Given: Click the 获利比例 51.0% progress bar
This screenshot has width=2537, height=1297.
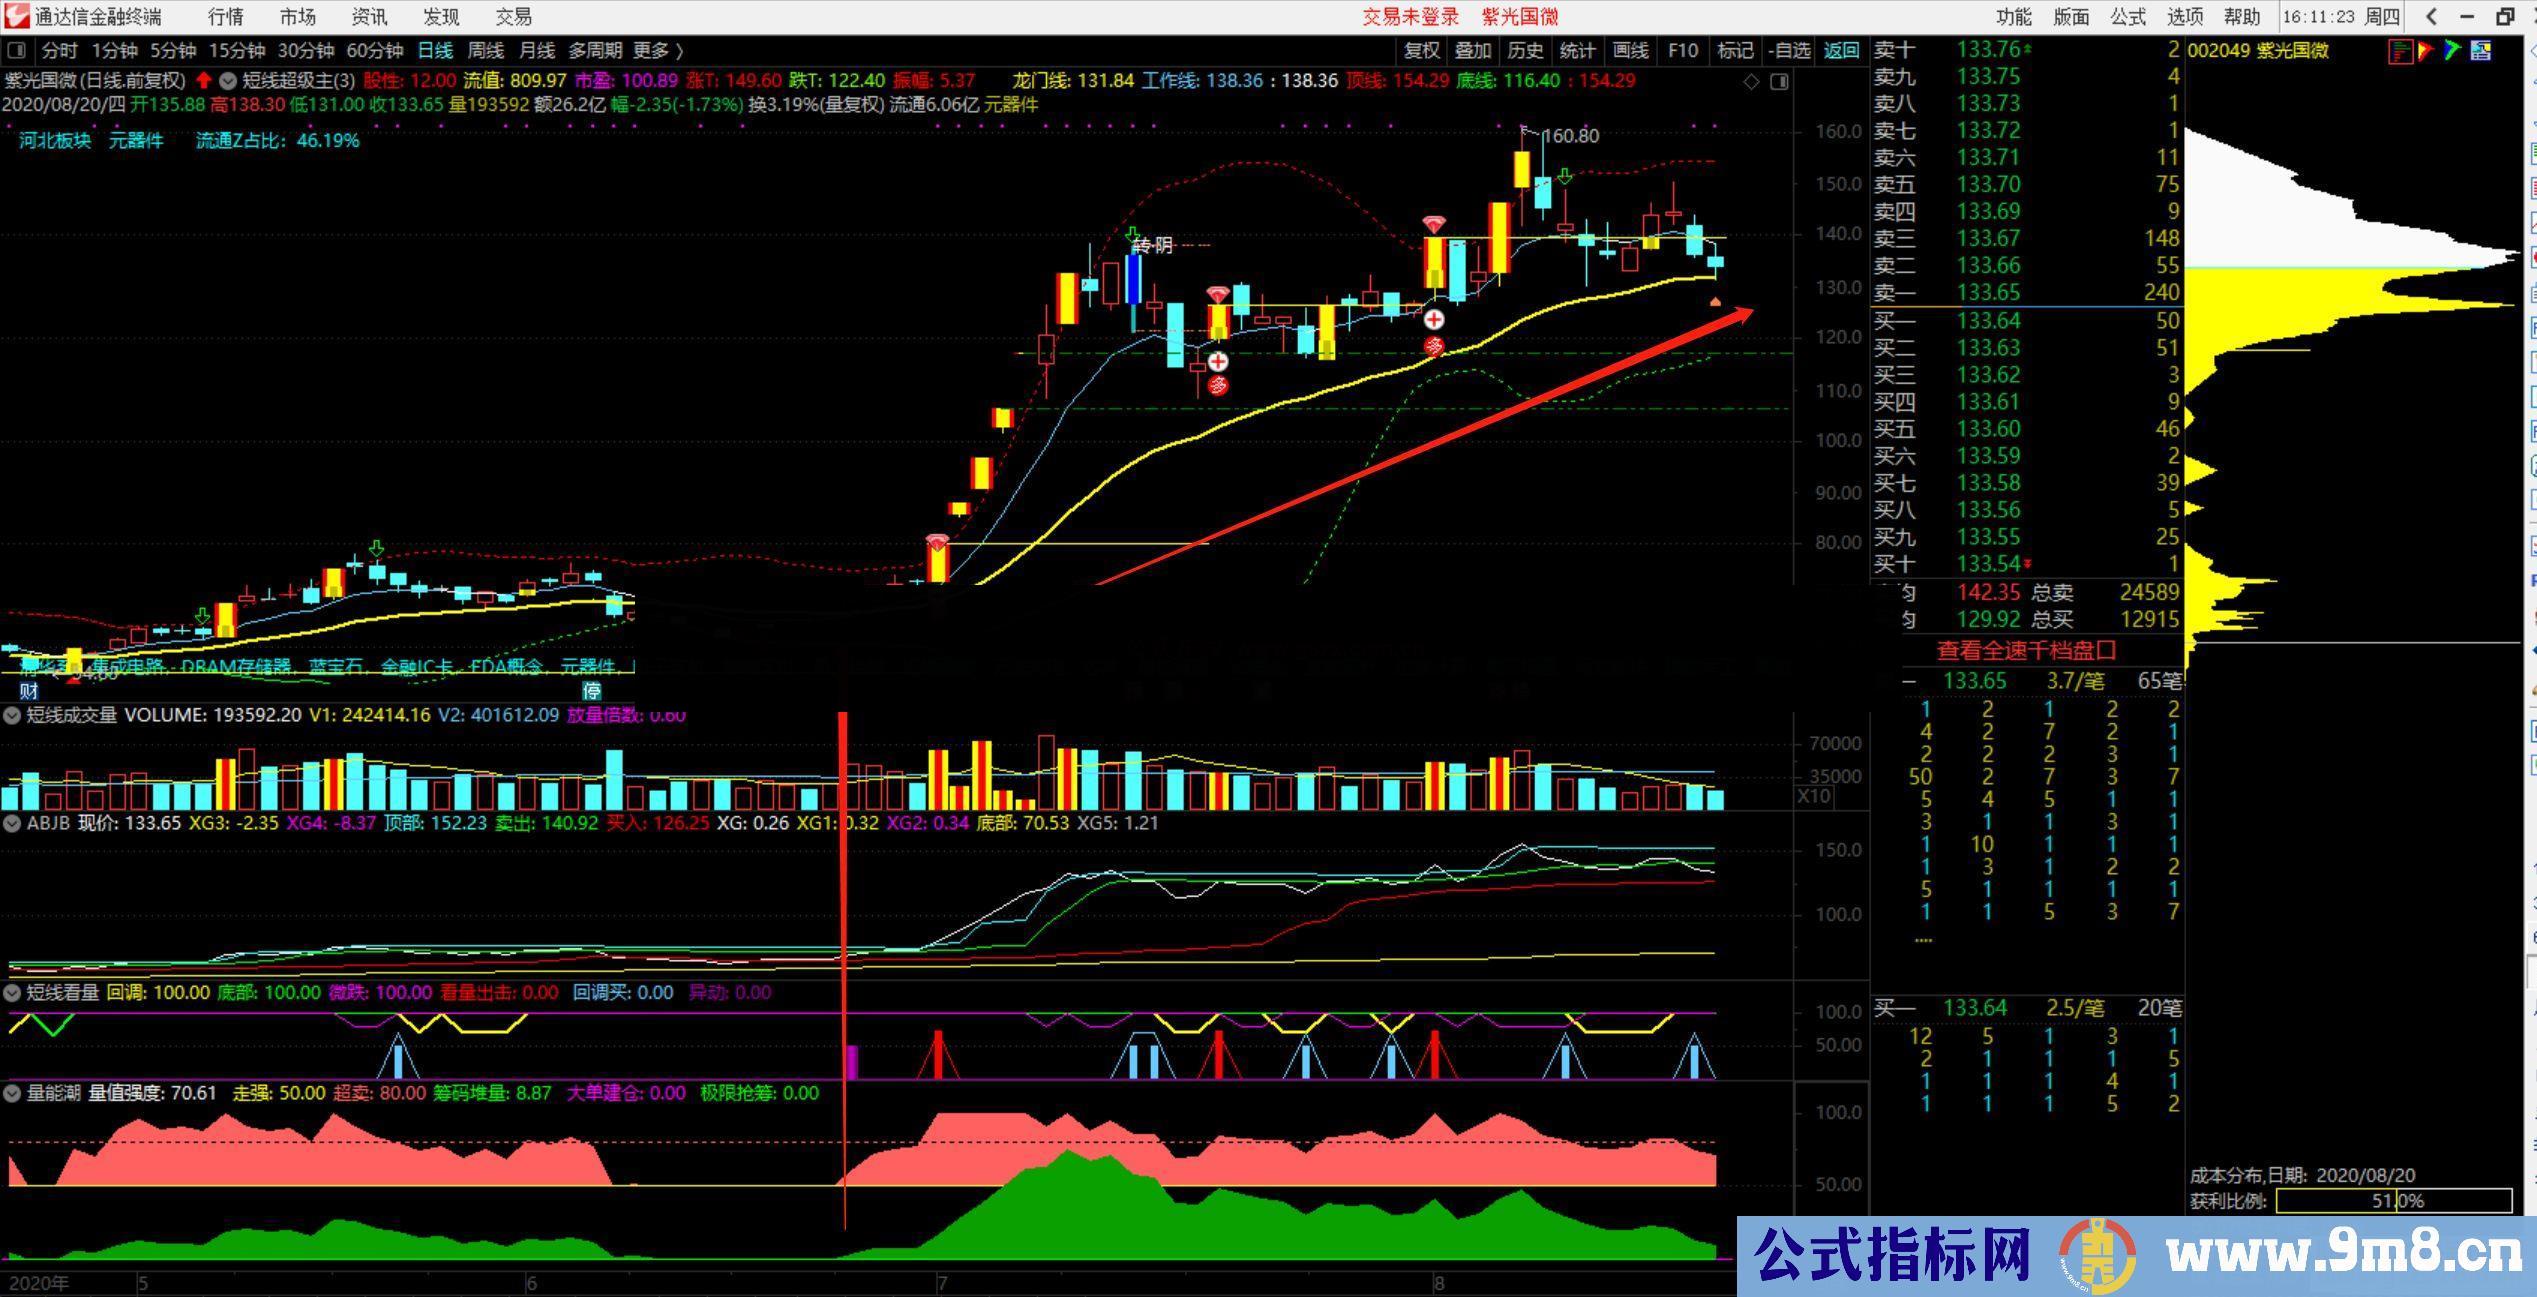Looking at the screenshot, I should [2393, 1201].
